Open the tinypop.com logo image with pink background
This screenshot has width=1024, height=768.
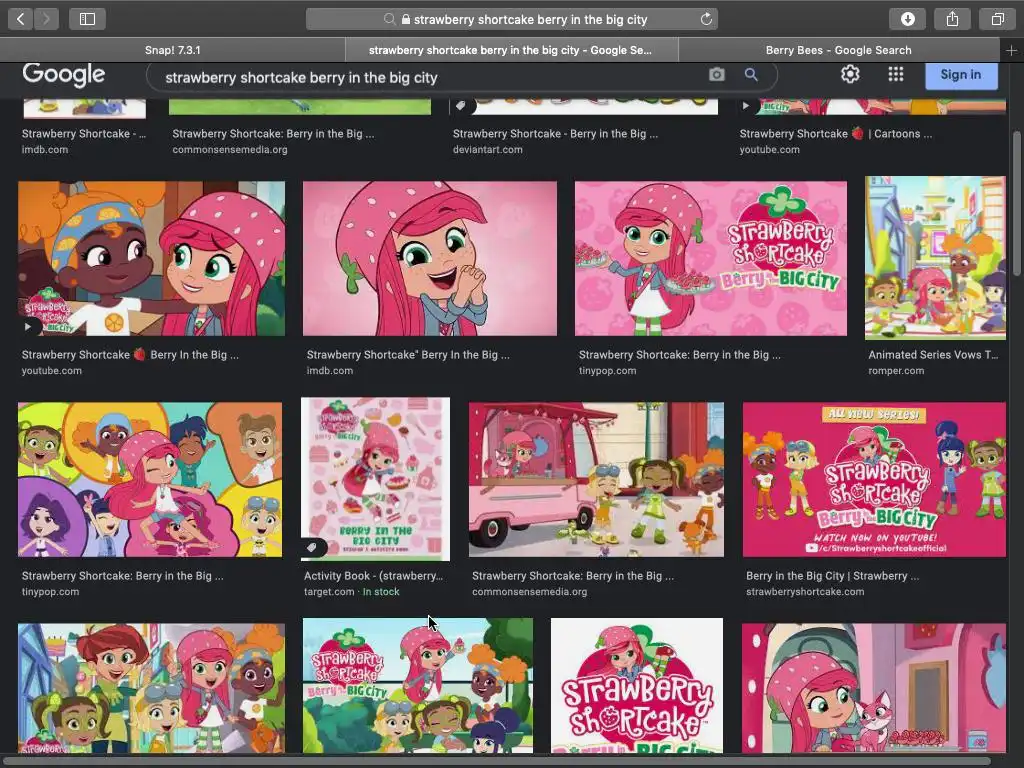coord(711,259)
